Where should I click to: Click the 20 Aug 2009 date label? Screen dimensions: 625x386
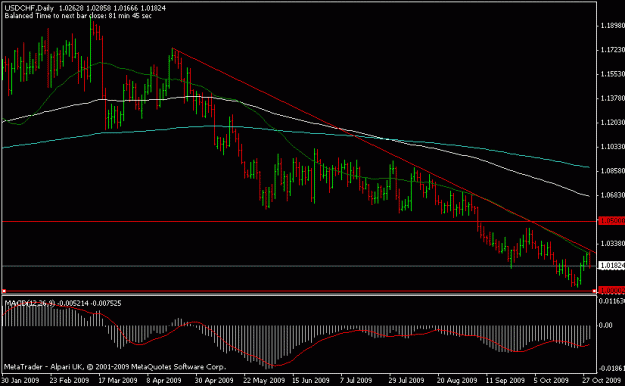(x=457, y=380)
